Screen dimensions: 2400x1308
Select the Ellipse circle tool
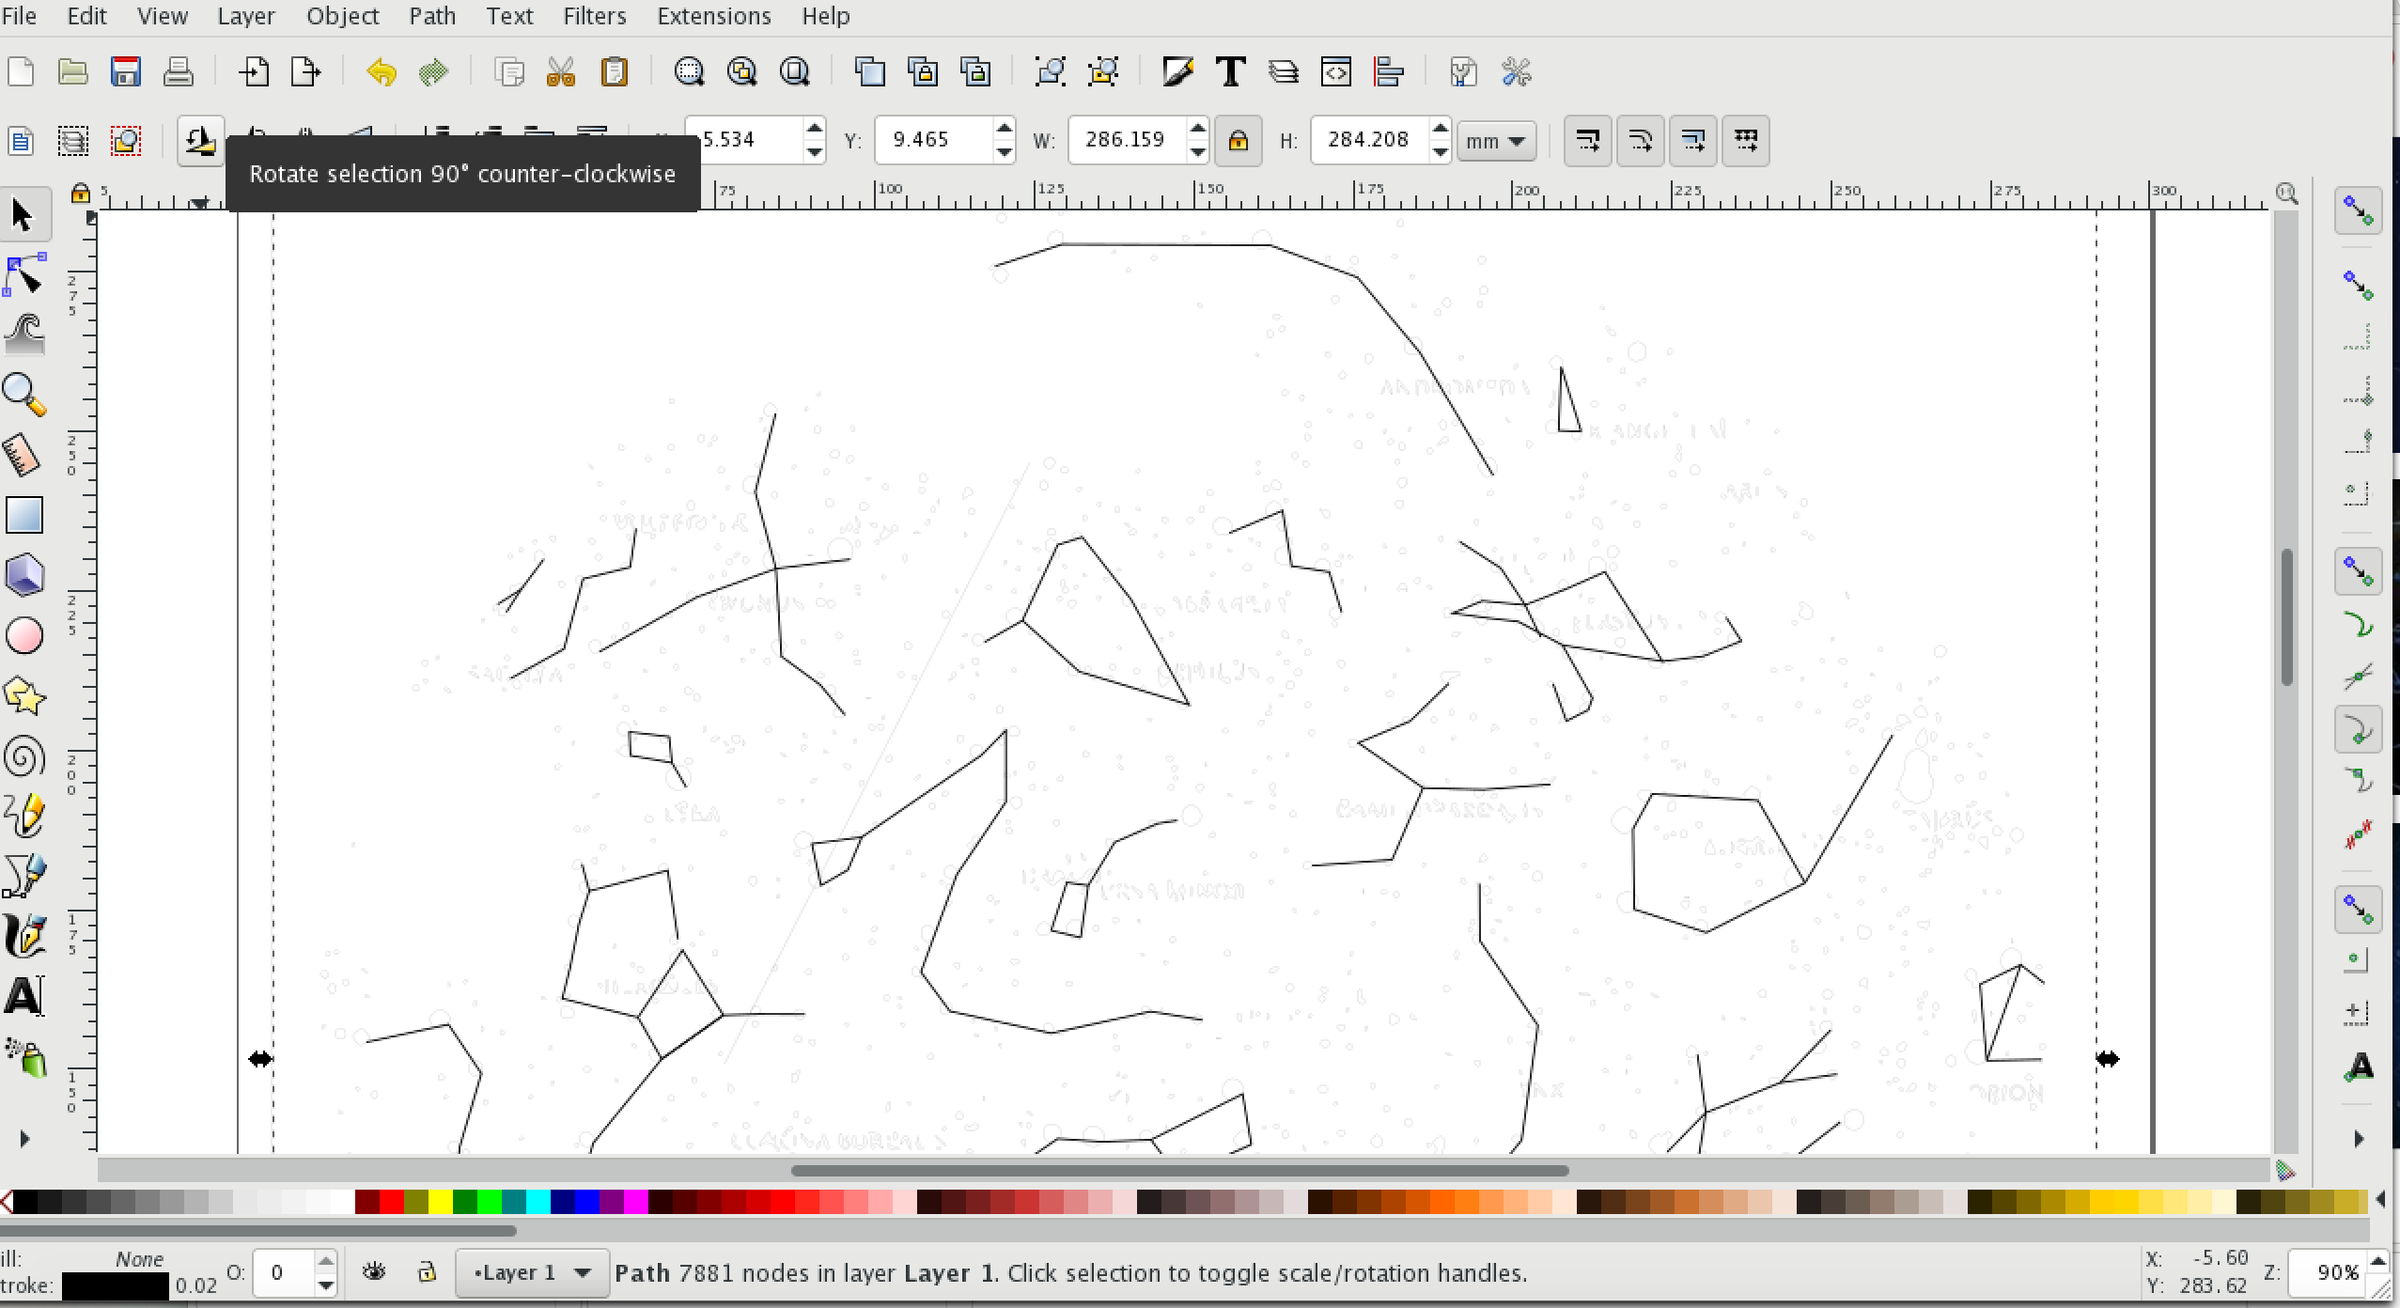pyautogui.click(x=24, y=636)
